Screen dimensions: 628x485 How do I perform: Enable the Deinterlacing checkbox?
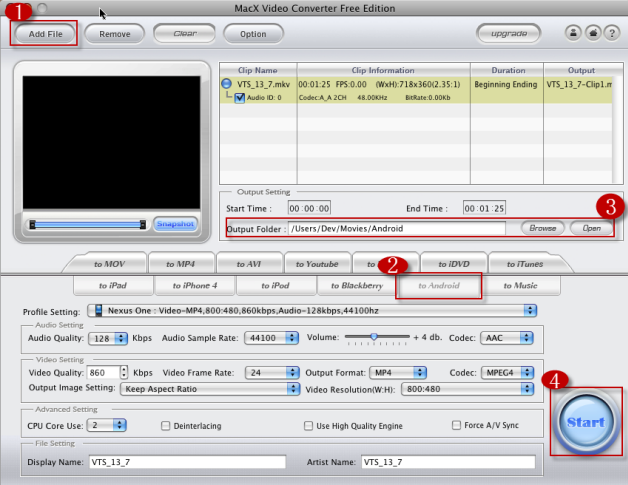(x=165, y=426)
